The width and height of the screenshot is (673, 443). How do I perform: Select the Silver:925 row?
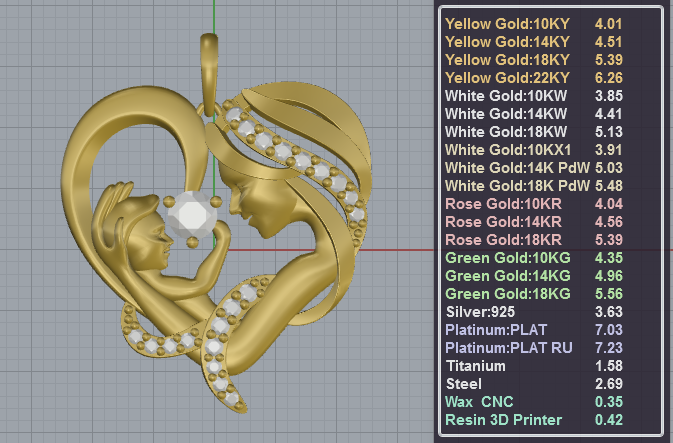point(534,312)
